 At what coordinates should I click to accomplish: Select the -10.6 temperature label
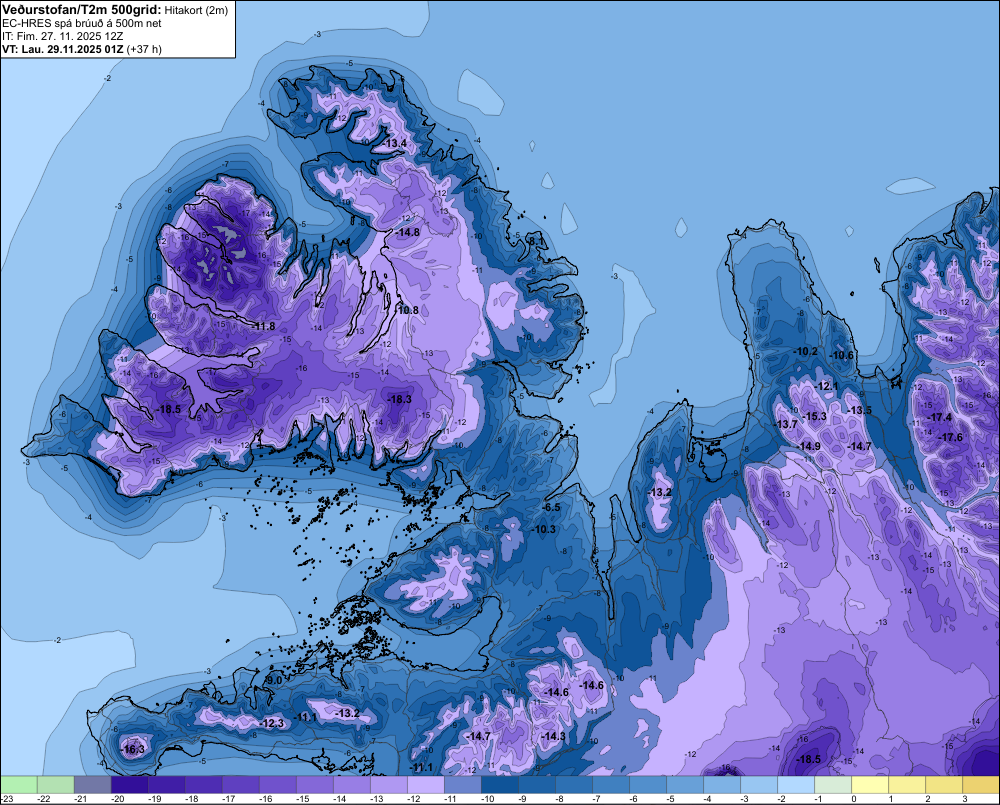pyautogui.click(x=842, y=355)
